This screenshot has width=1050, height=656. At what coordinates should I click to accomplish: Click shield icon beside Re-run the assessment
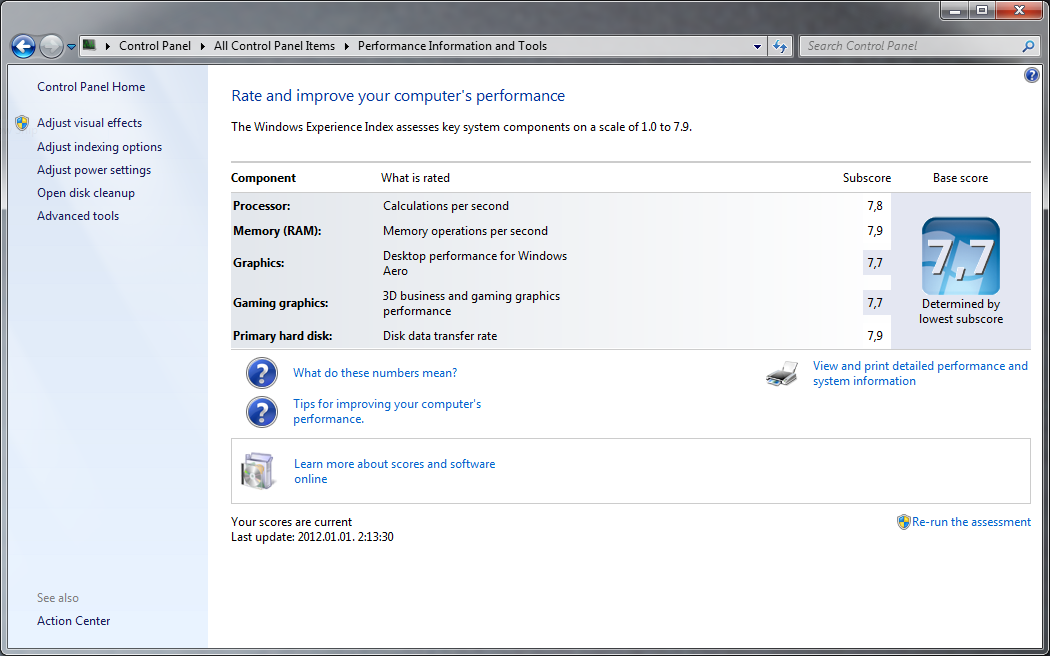(x=903, y=522)
